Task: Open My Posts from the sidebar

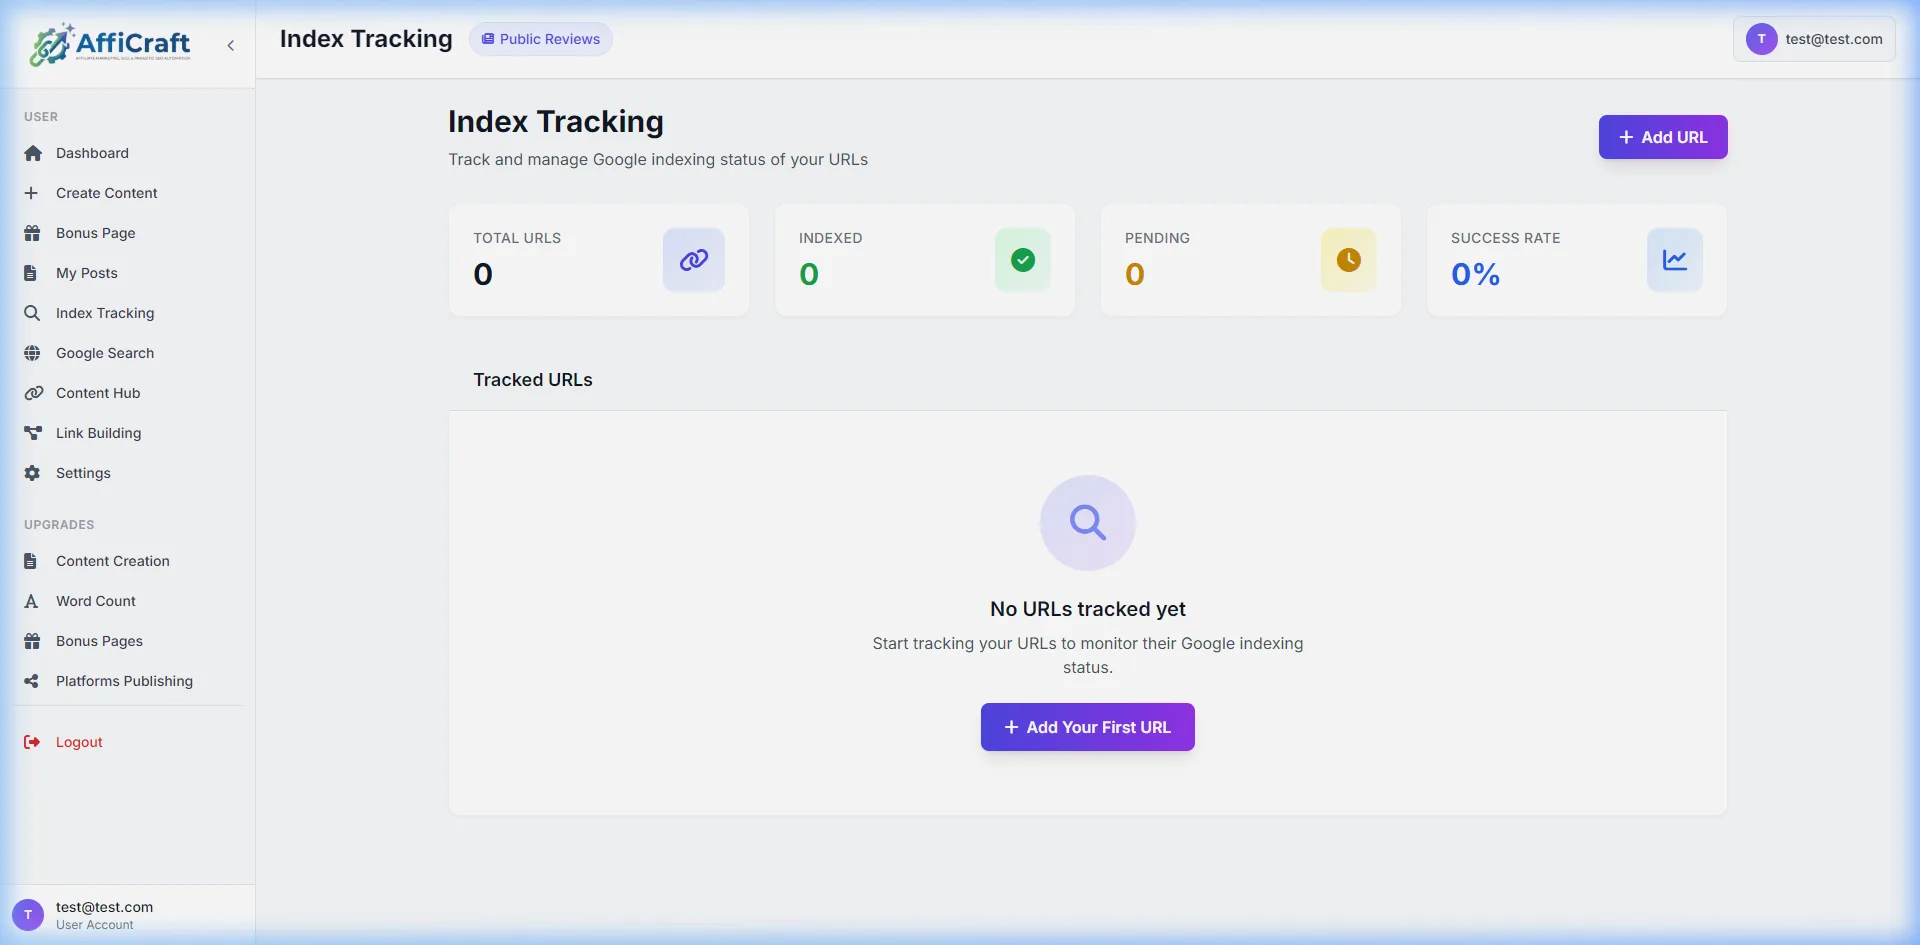Action: (85, 272)
